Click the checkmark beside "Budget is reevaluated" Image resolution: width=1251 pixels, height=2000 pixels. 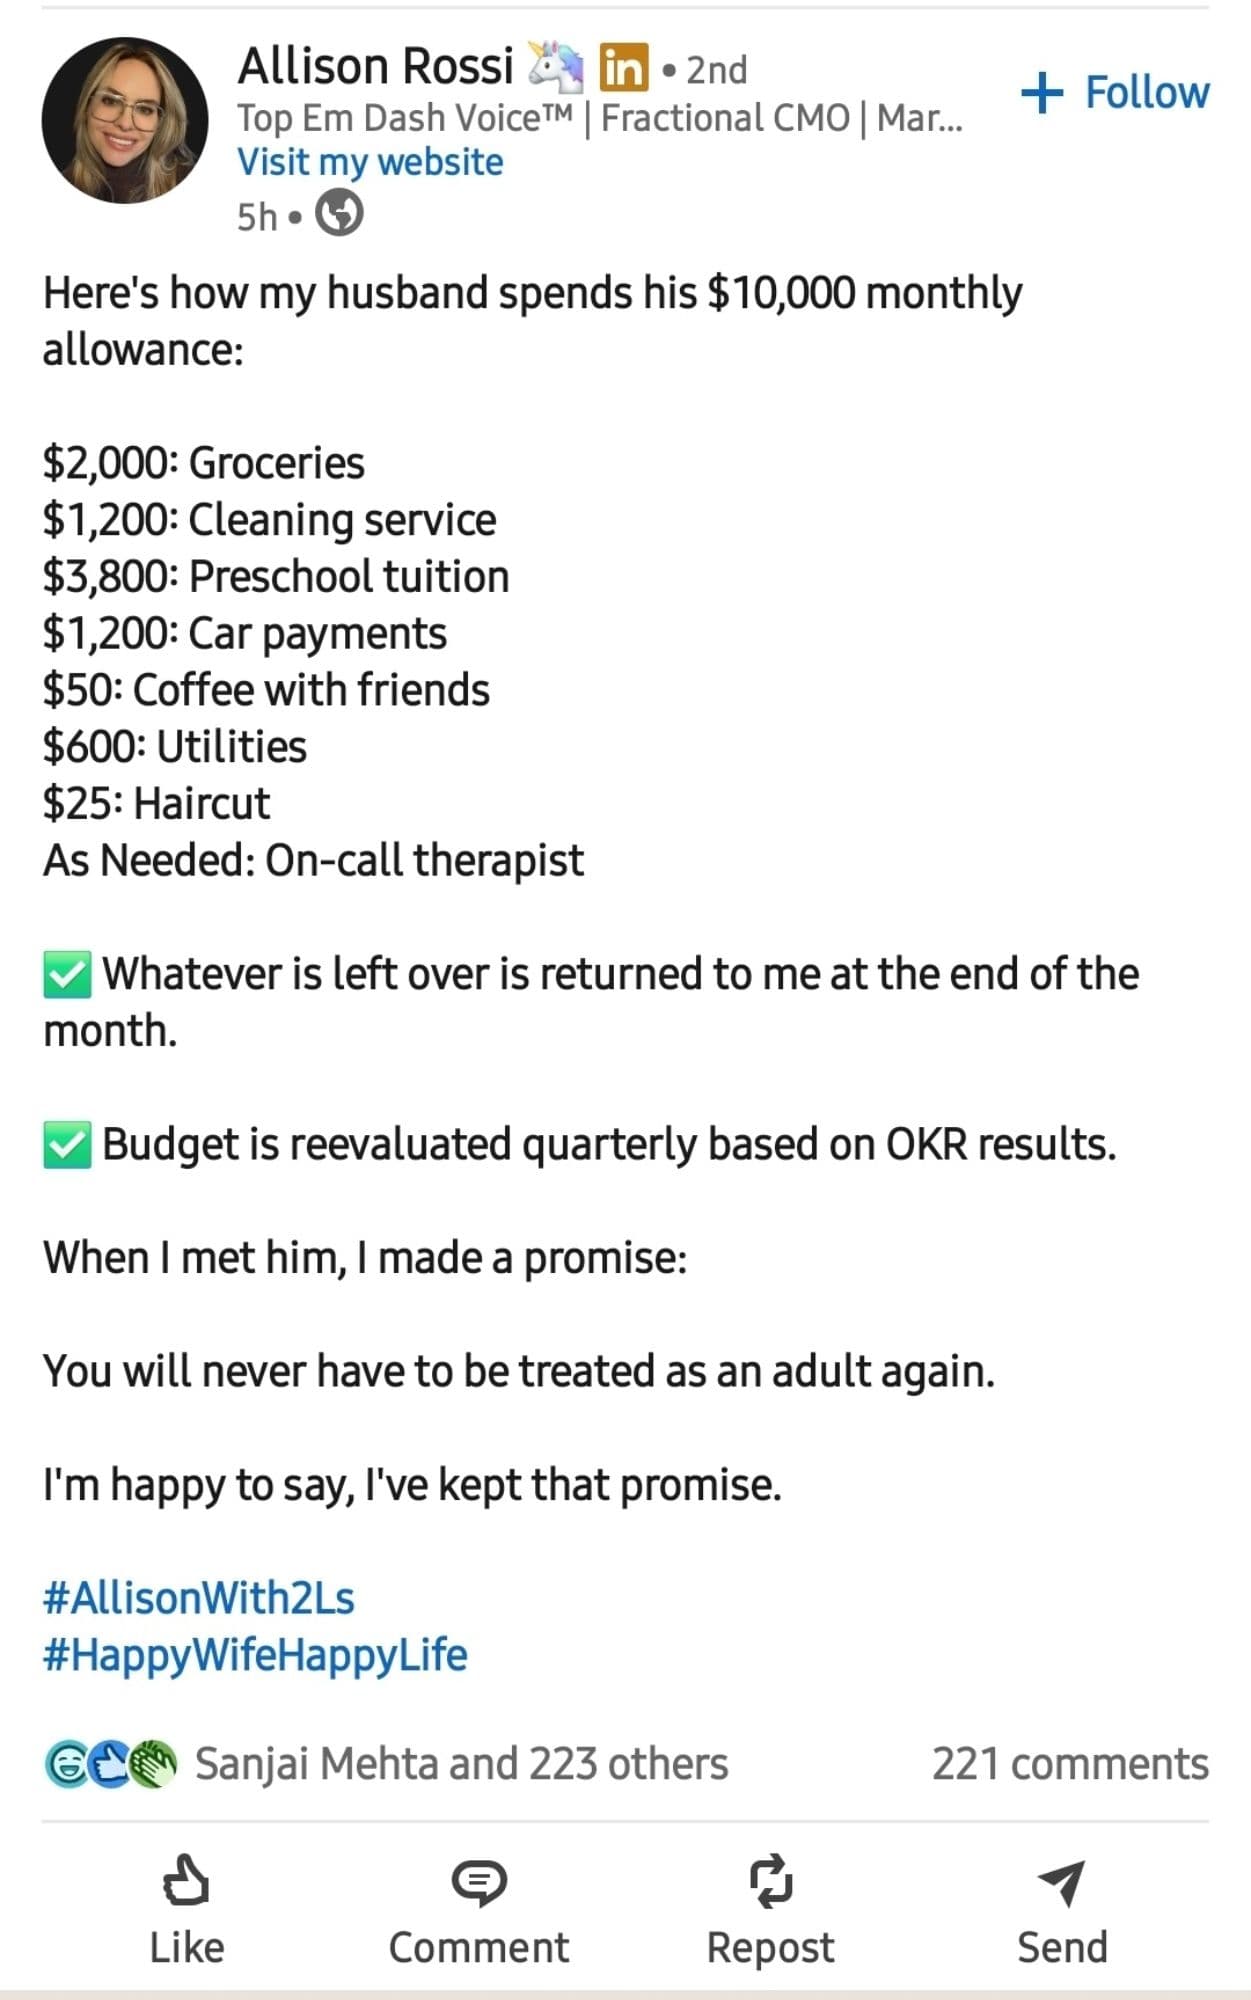pos(67,1145)
